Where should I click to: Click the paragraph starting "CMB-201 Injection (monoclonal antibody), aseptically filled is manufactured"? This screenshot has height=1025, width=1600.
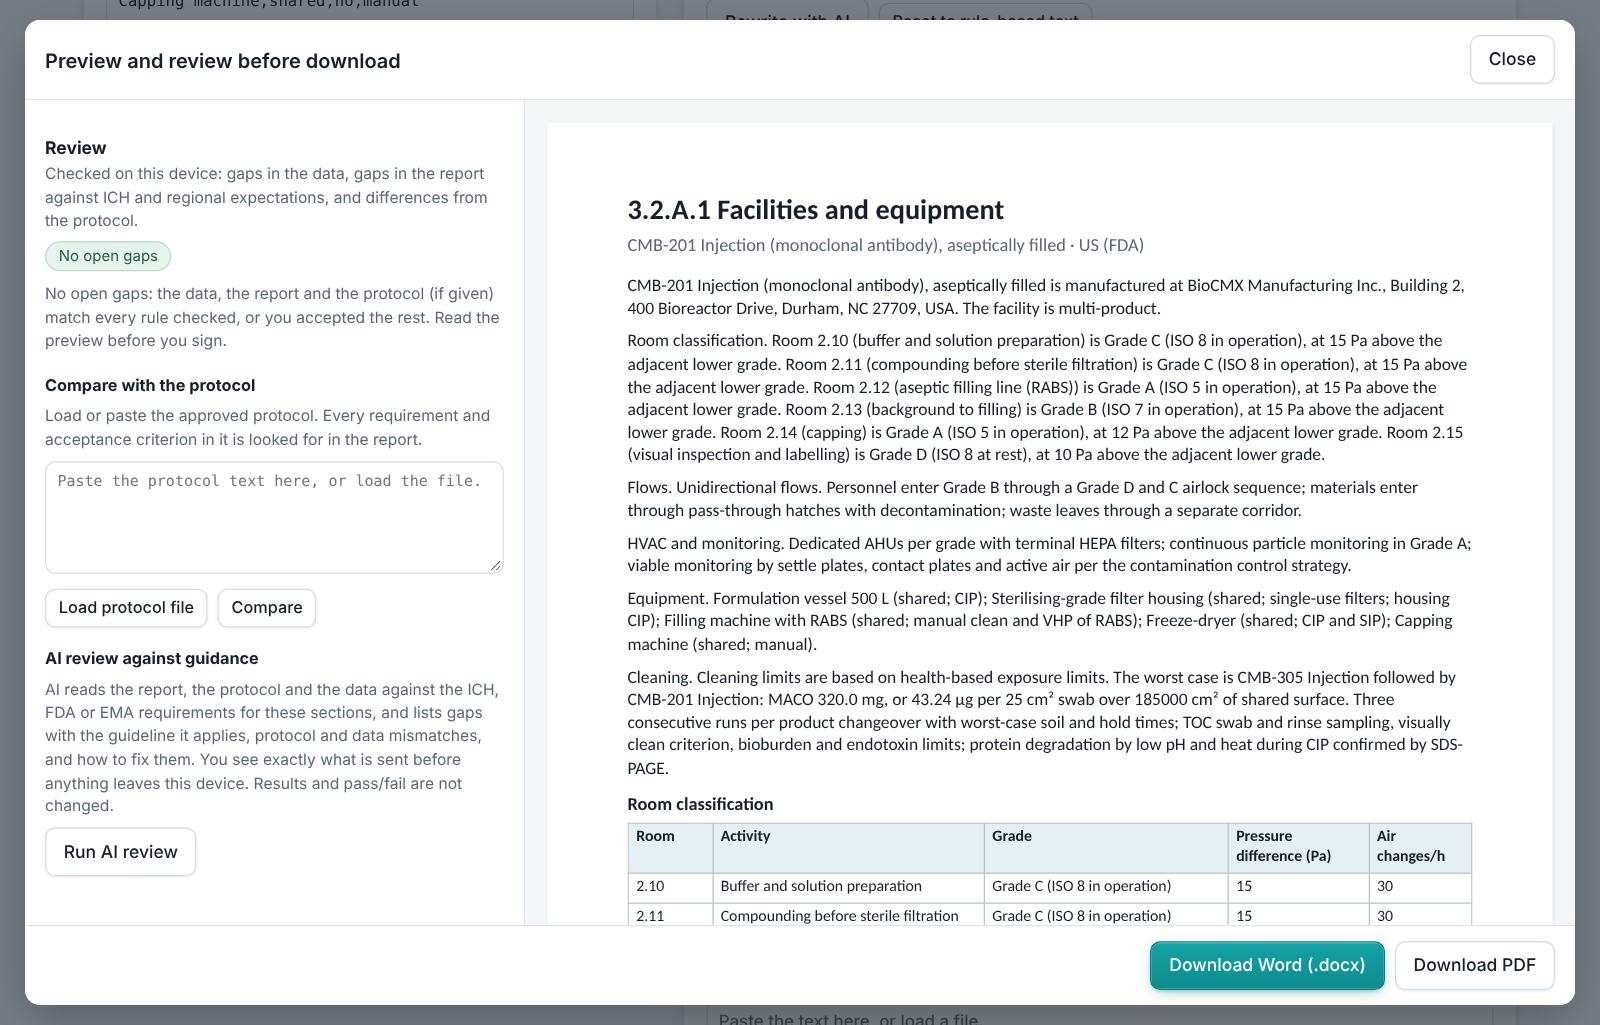[x=1046, y=297]
